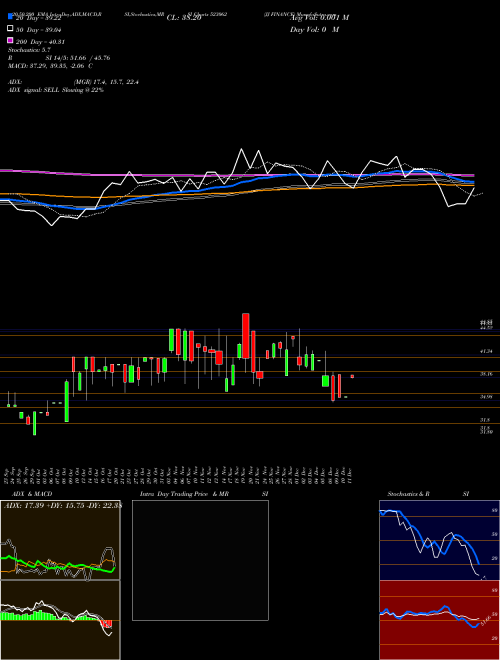Click the 38.16 price axis label
Image resolution: width=500 pixels, height=660 pixels.
[x=486, y=373]
